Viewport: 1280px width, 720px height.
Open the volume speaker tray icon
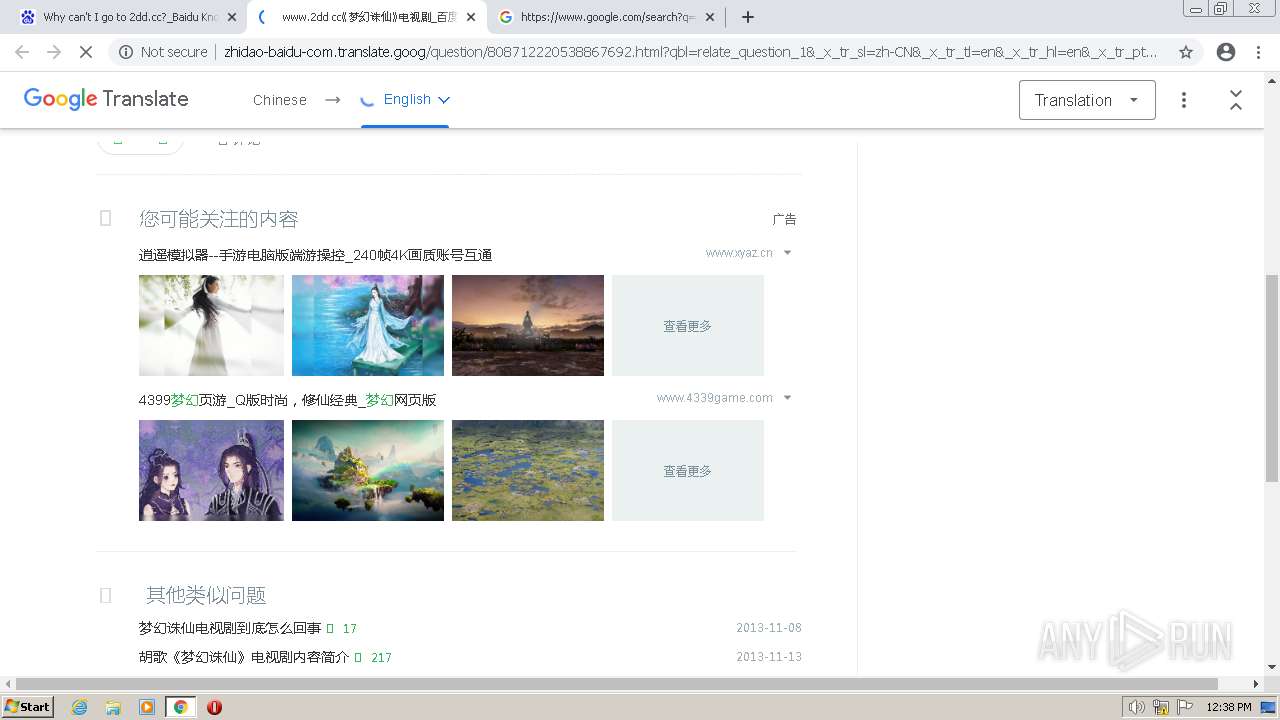point(1137,707)
